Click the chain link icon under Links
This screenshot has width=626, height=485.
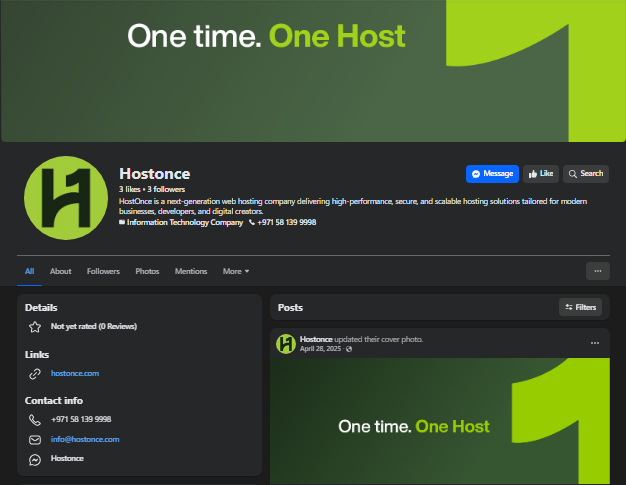click(x=35, y=374)
